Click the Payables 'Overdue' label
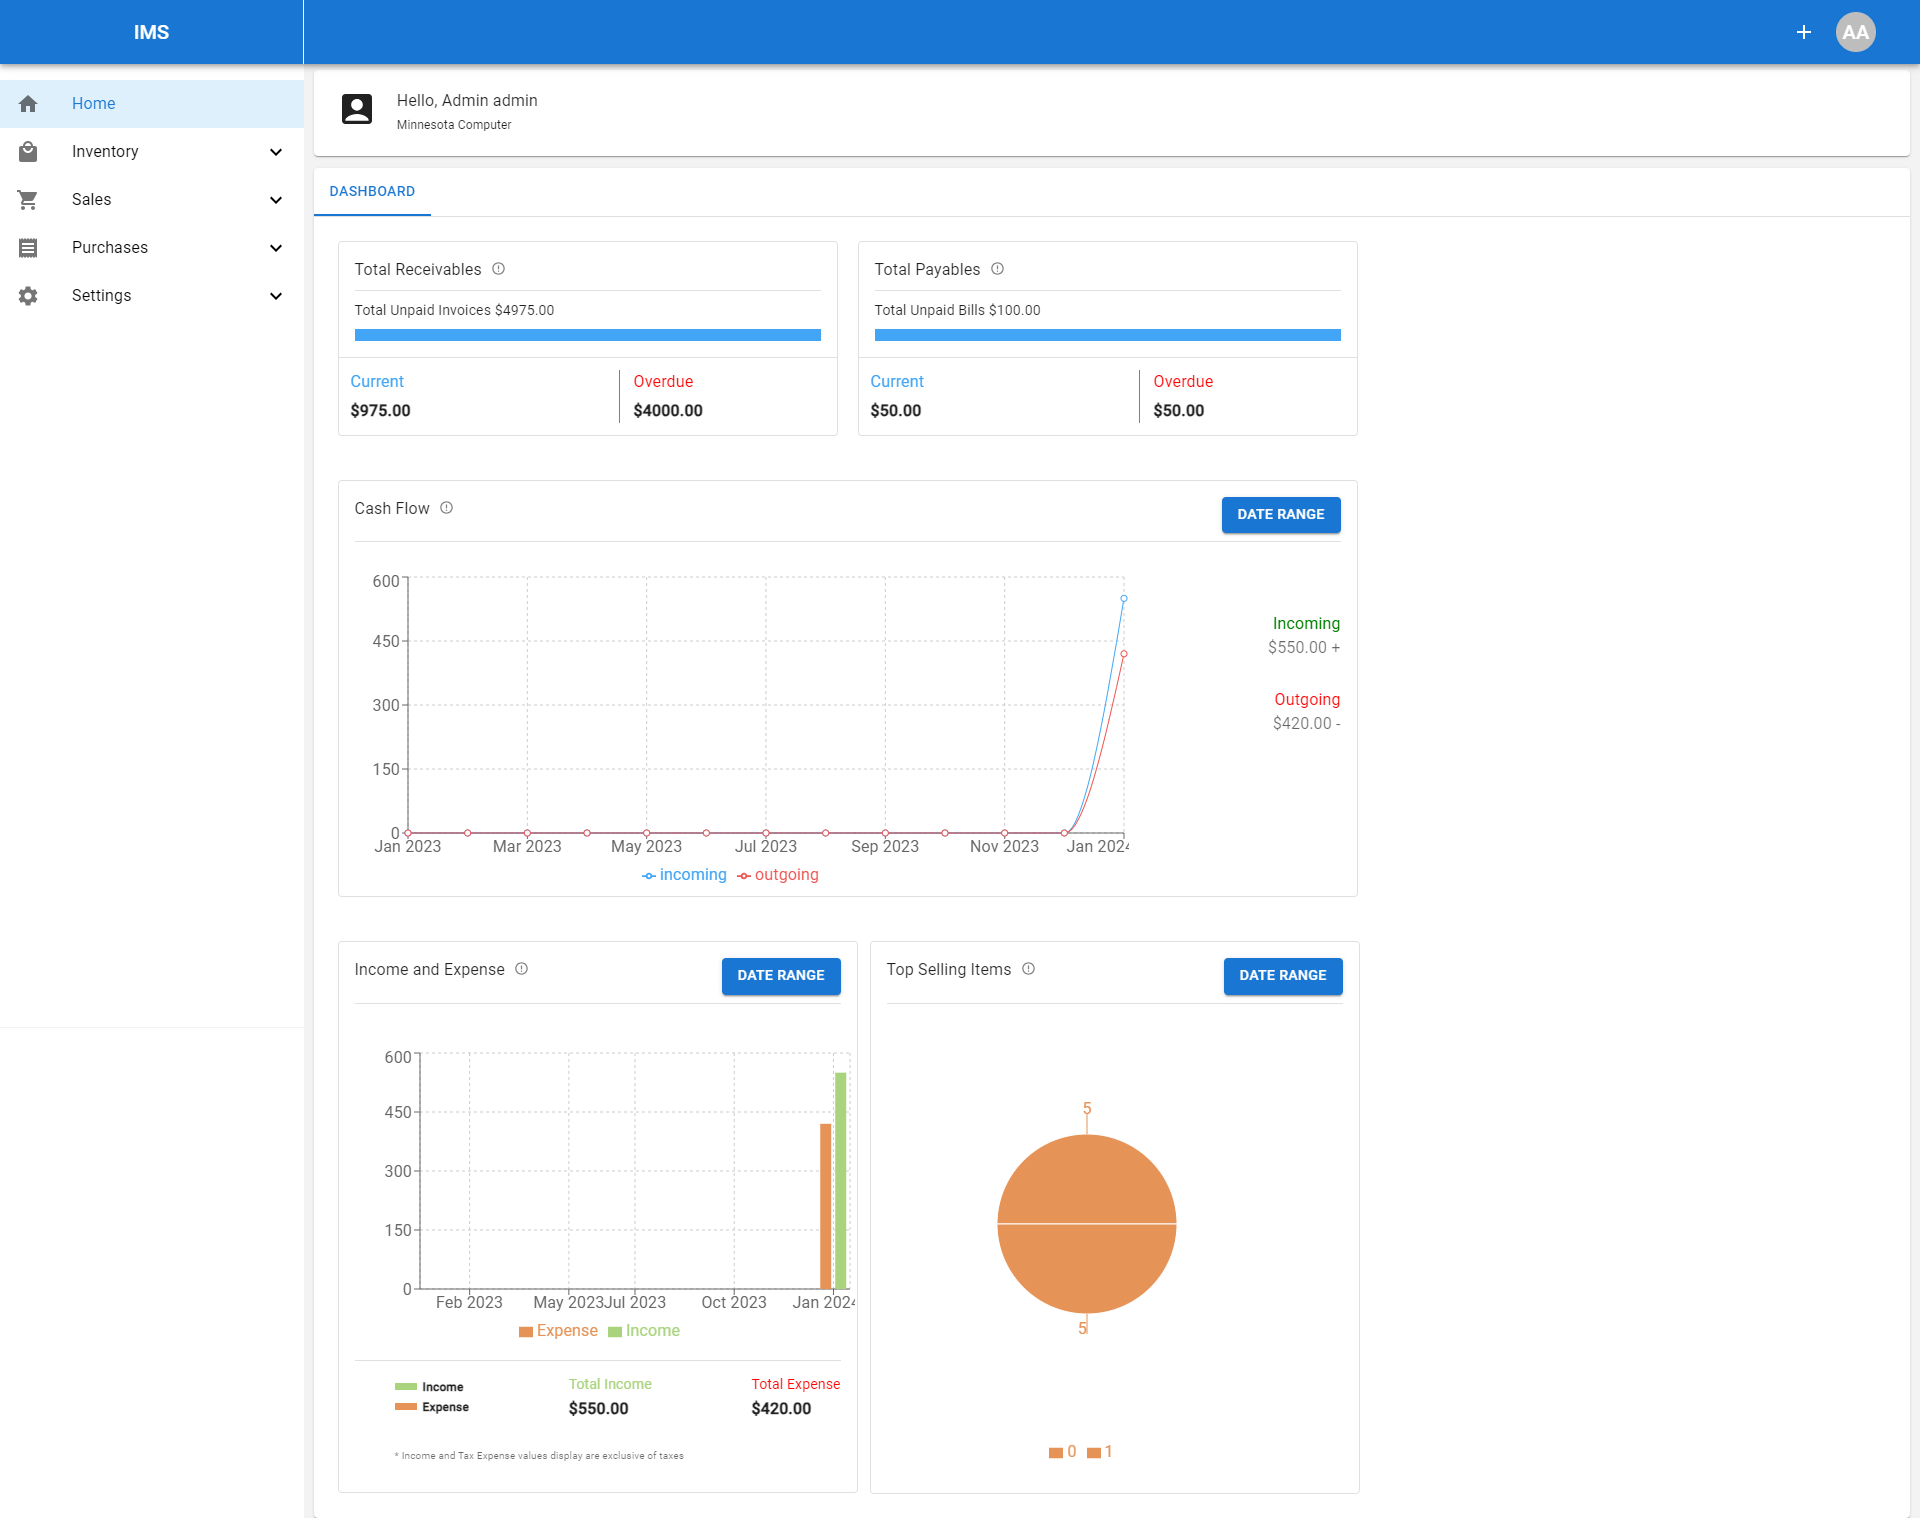The width and height of the screenshot is (1920, 1528). (x=1183, y=382)
